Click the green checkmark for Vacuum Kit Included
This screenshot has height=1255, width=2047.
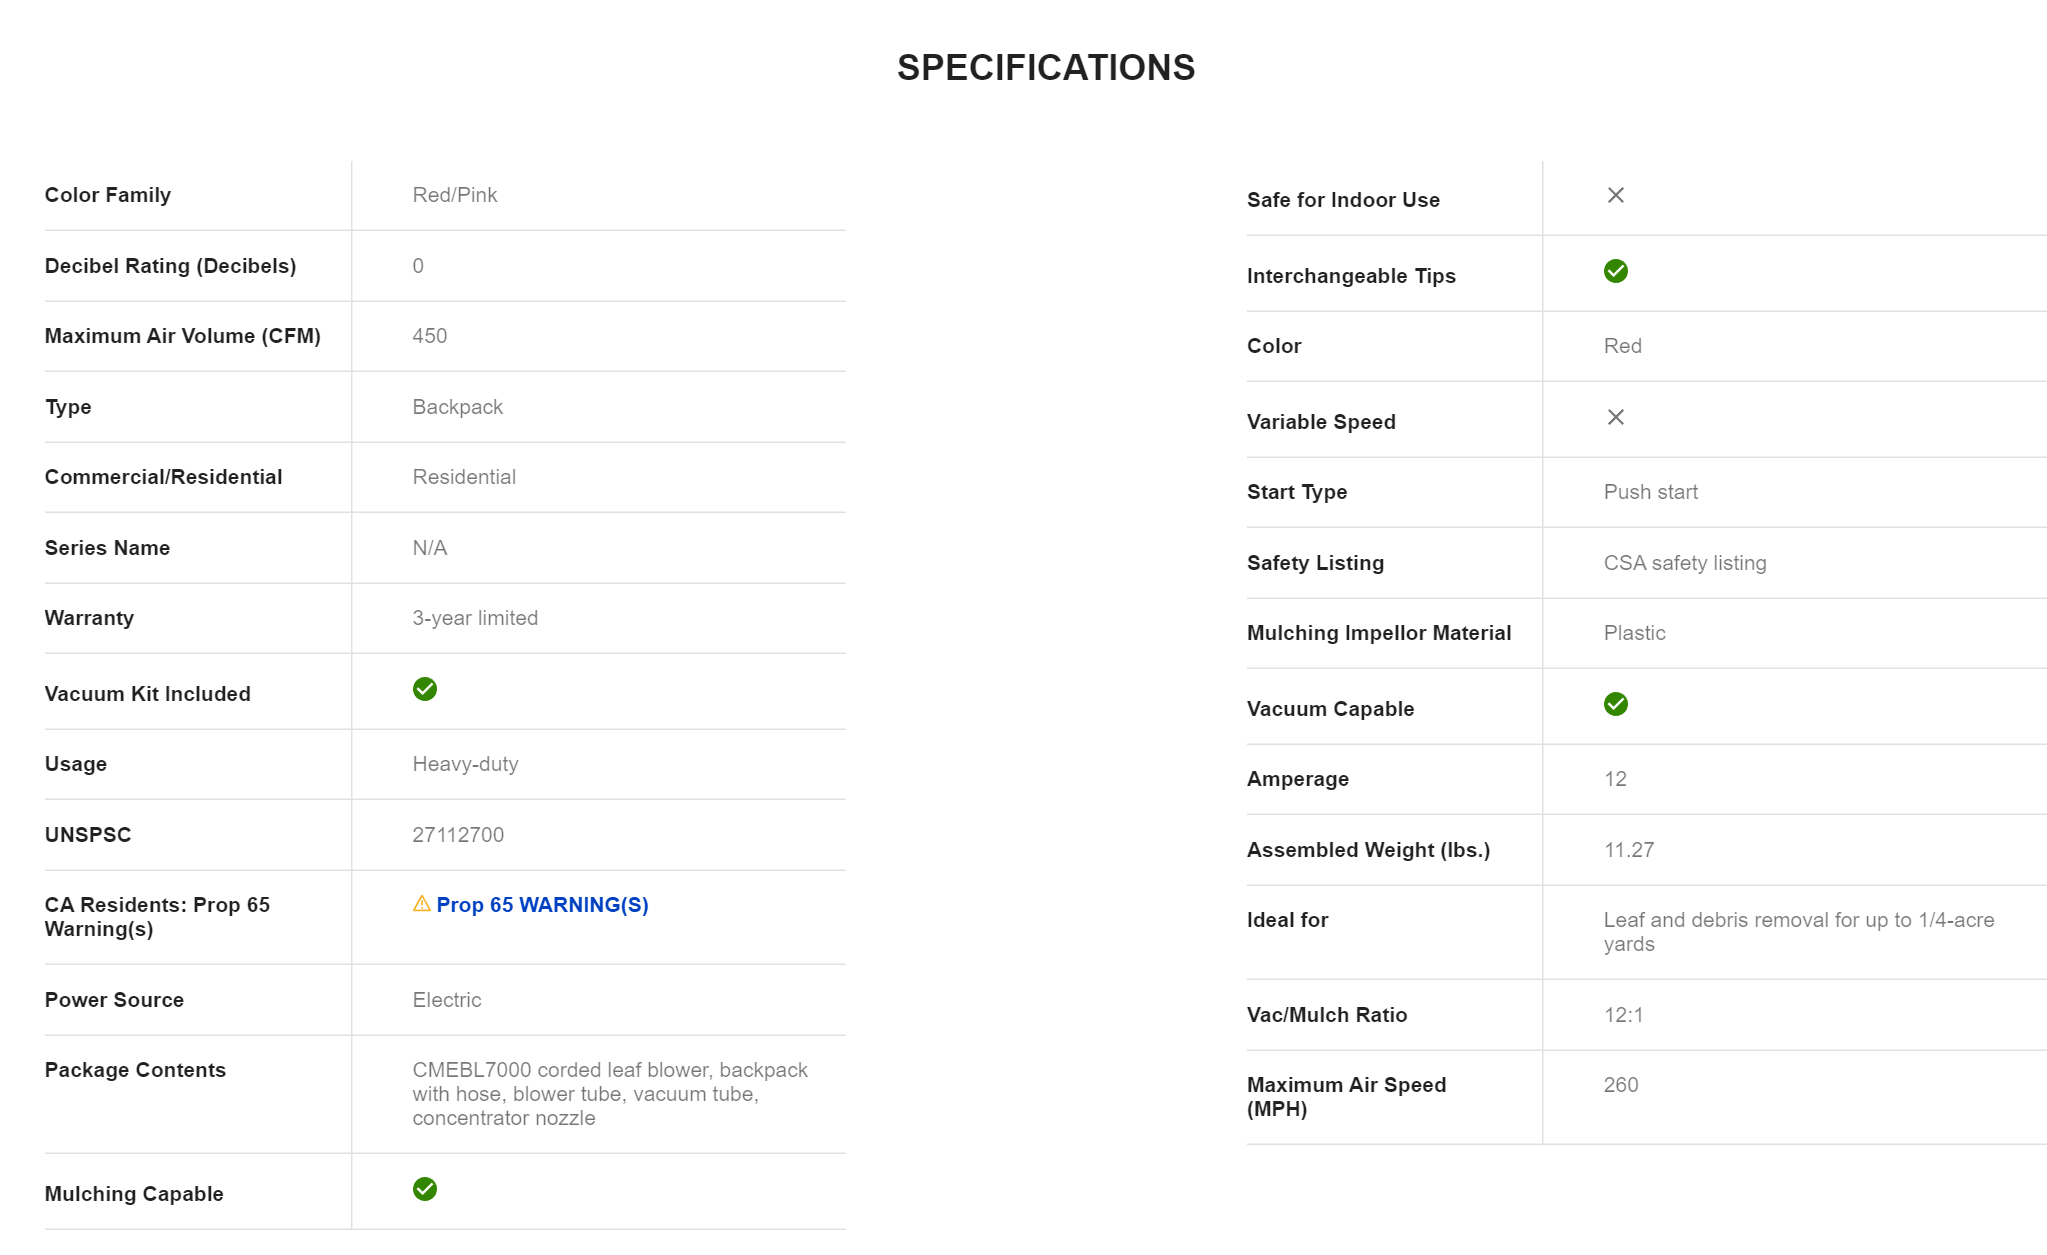point(425,689)
